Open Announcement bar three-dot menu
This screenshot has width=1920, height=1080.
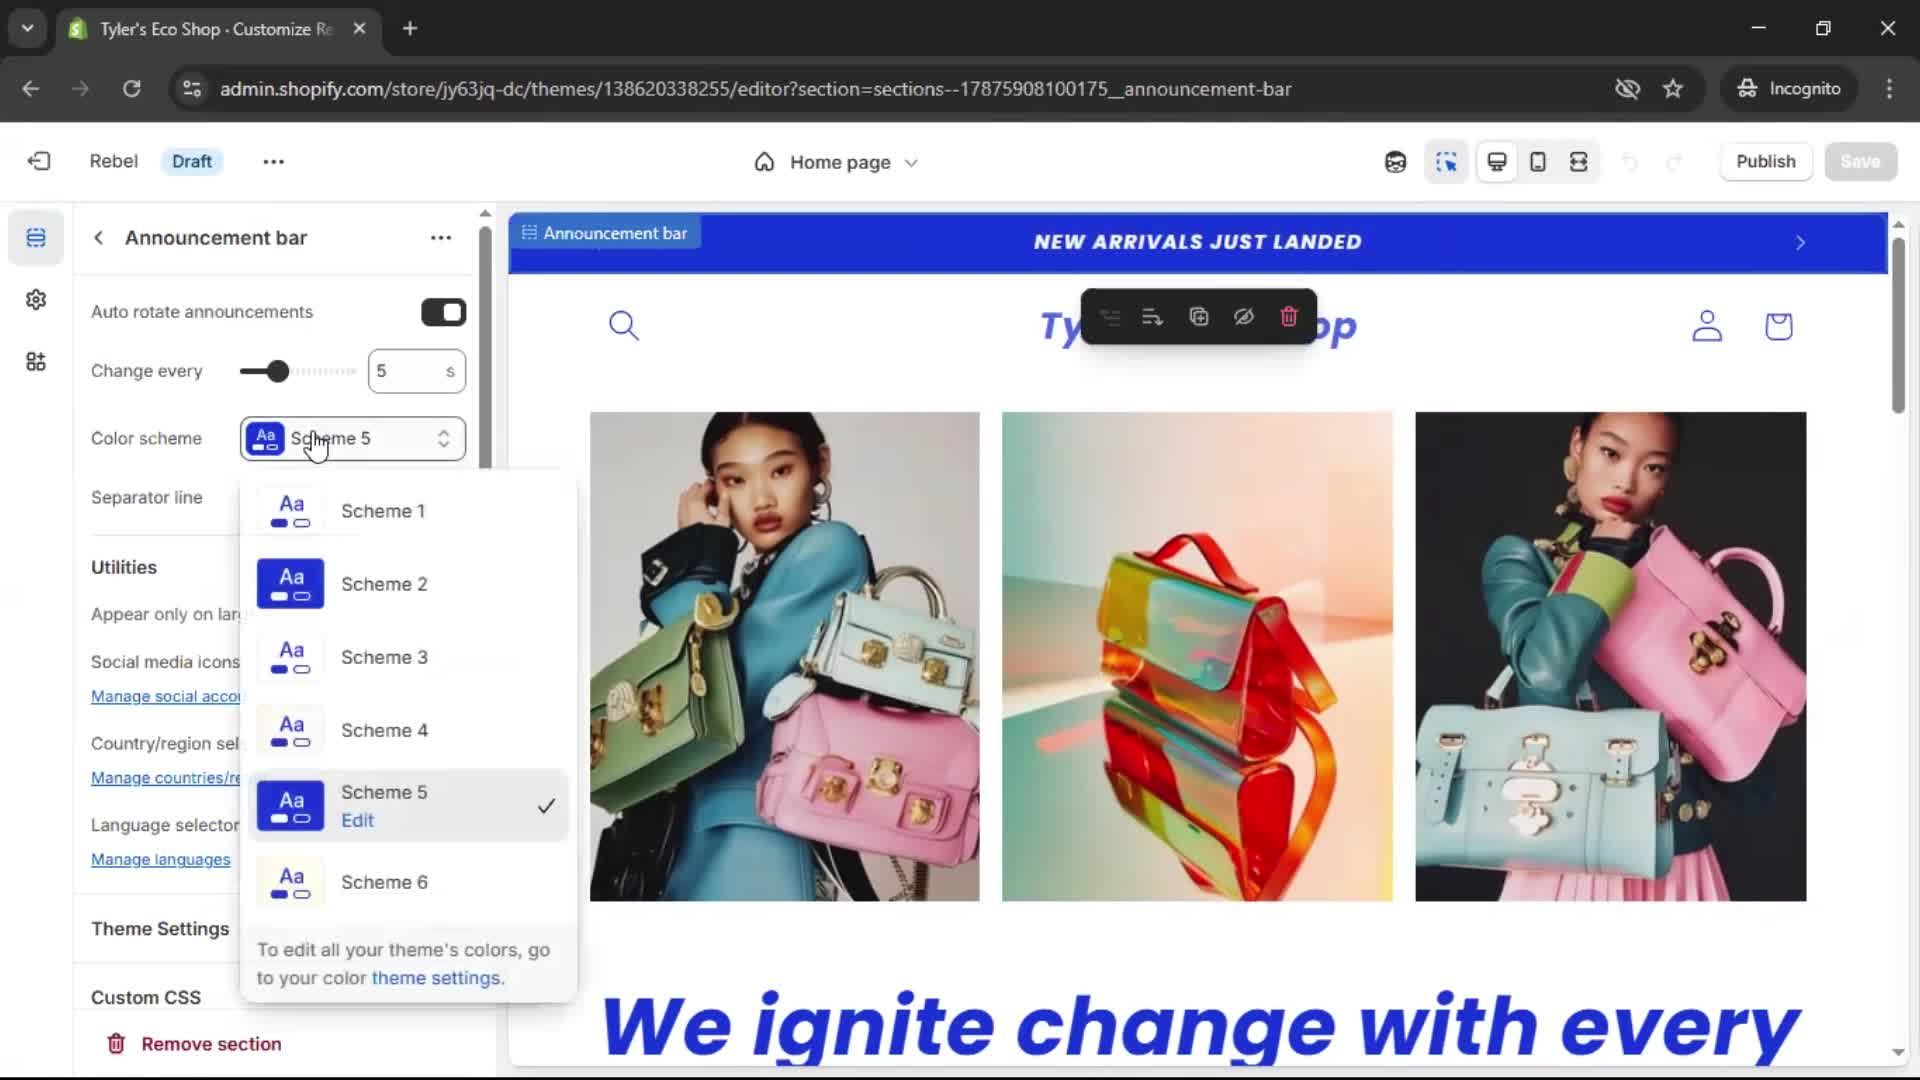pos(441,238)
